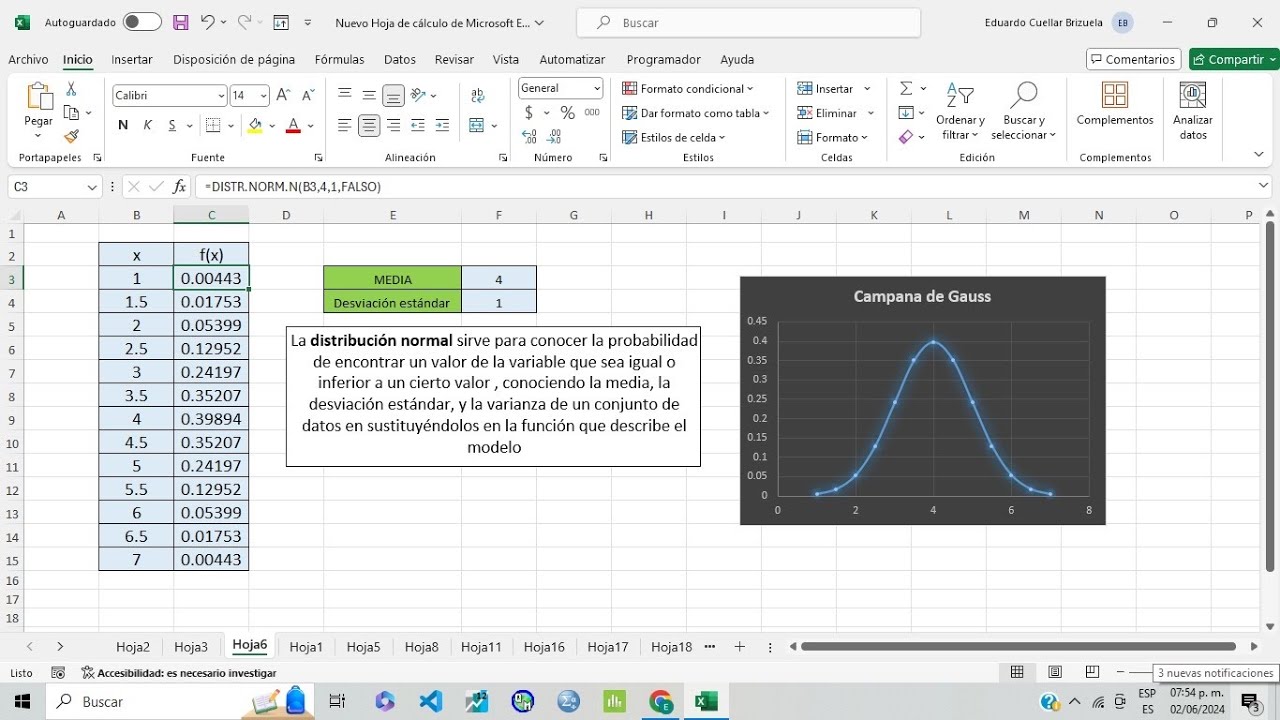1280x720 pixels.
Task: Click the align left icon
Action: 345,125
